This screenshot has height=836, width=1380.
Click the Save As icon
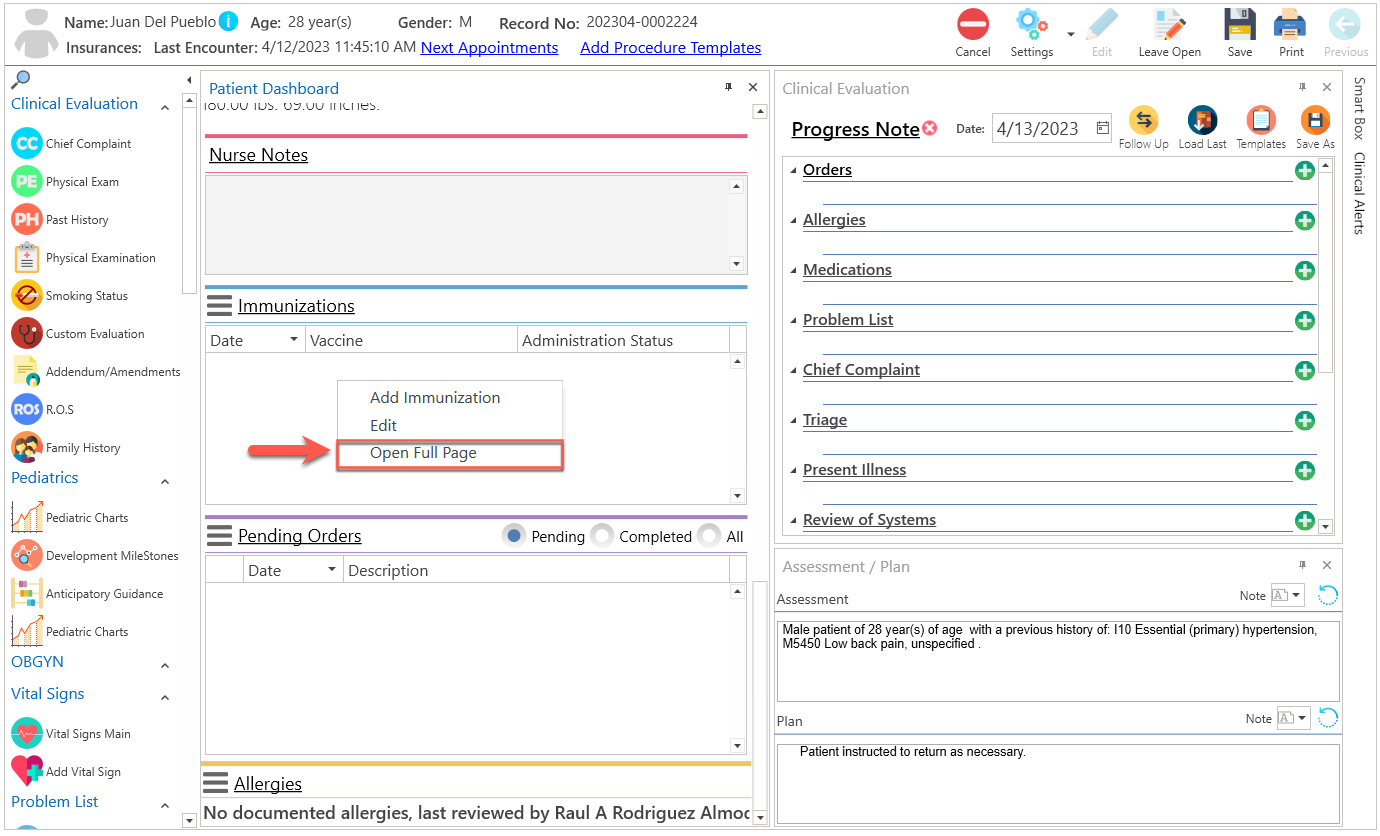[1314, 121]
